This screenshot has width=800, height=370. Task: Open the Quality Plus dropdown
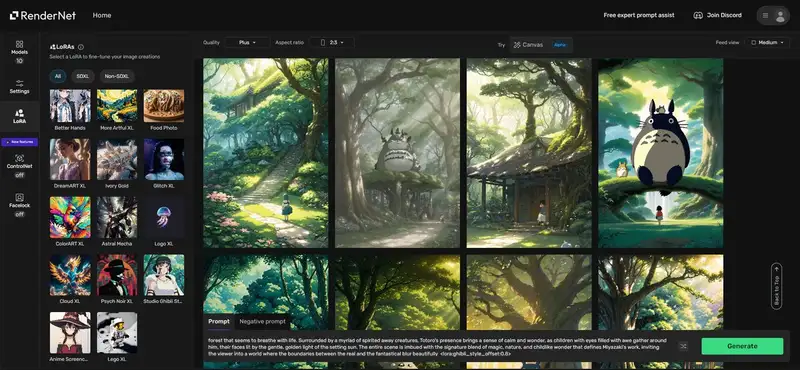[x=247, y=42]
